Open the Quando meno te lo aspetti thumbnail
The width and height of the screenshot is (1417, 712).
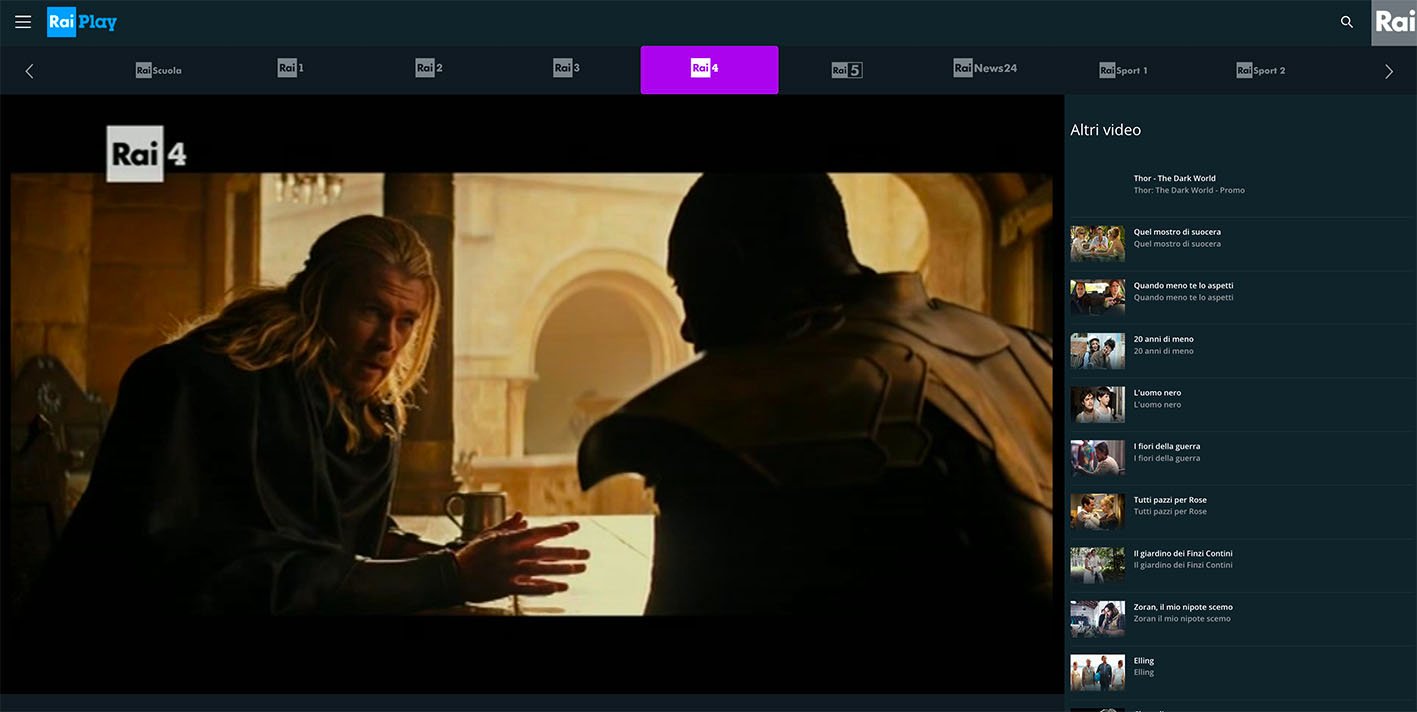pos(1098,298)
